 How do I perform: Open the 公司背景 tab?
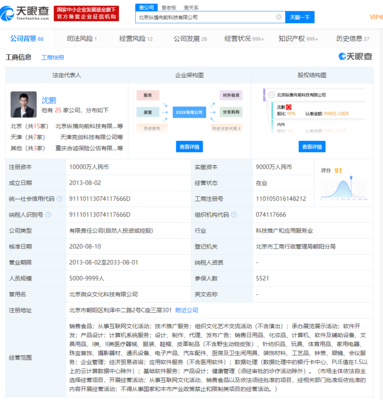coord(27,39)
